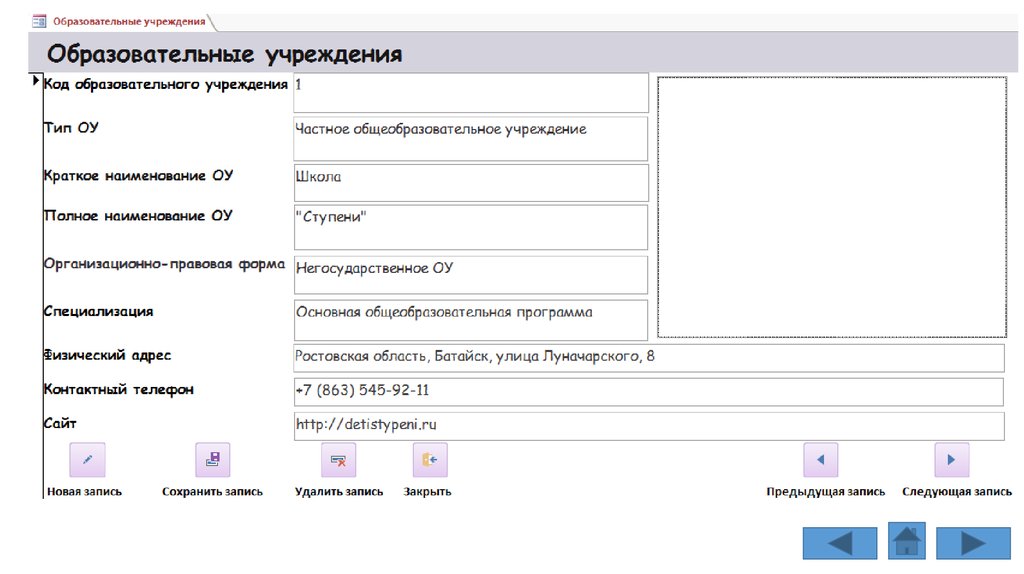Click the blue home button
This screenshot has height=574, width=1024.
click(906, 541)
